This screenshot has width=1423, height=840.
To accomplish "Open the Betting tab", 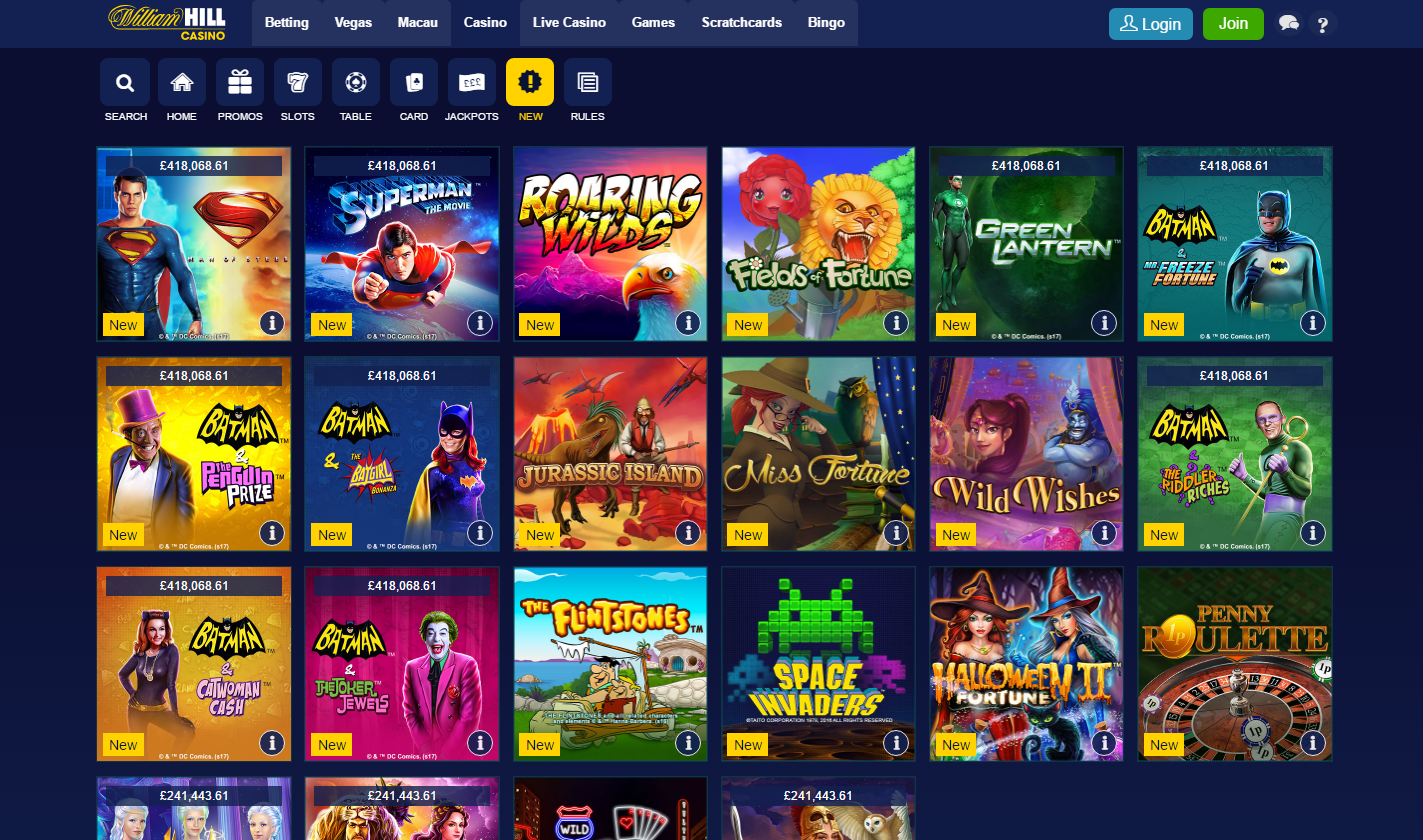I will [287, 23].
